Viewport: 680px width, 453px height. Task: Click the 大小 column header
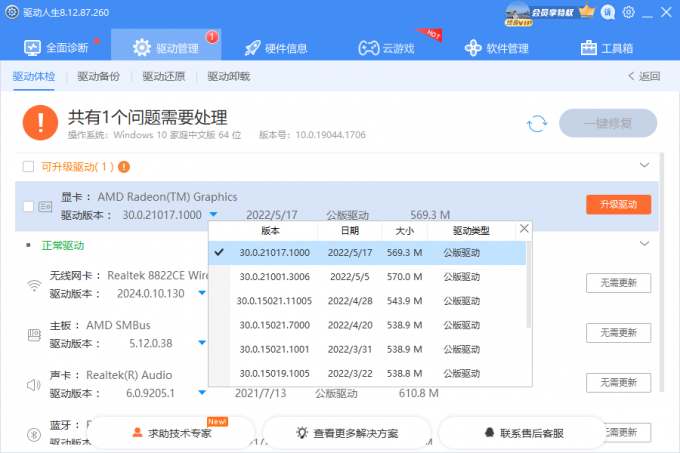click(405, 231)
